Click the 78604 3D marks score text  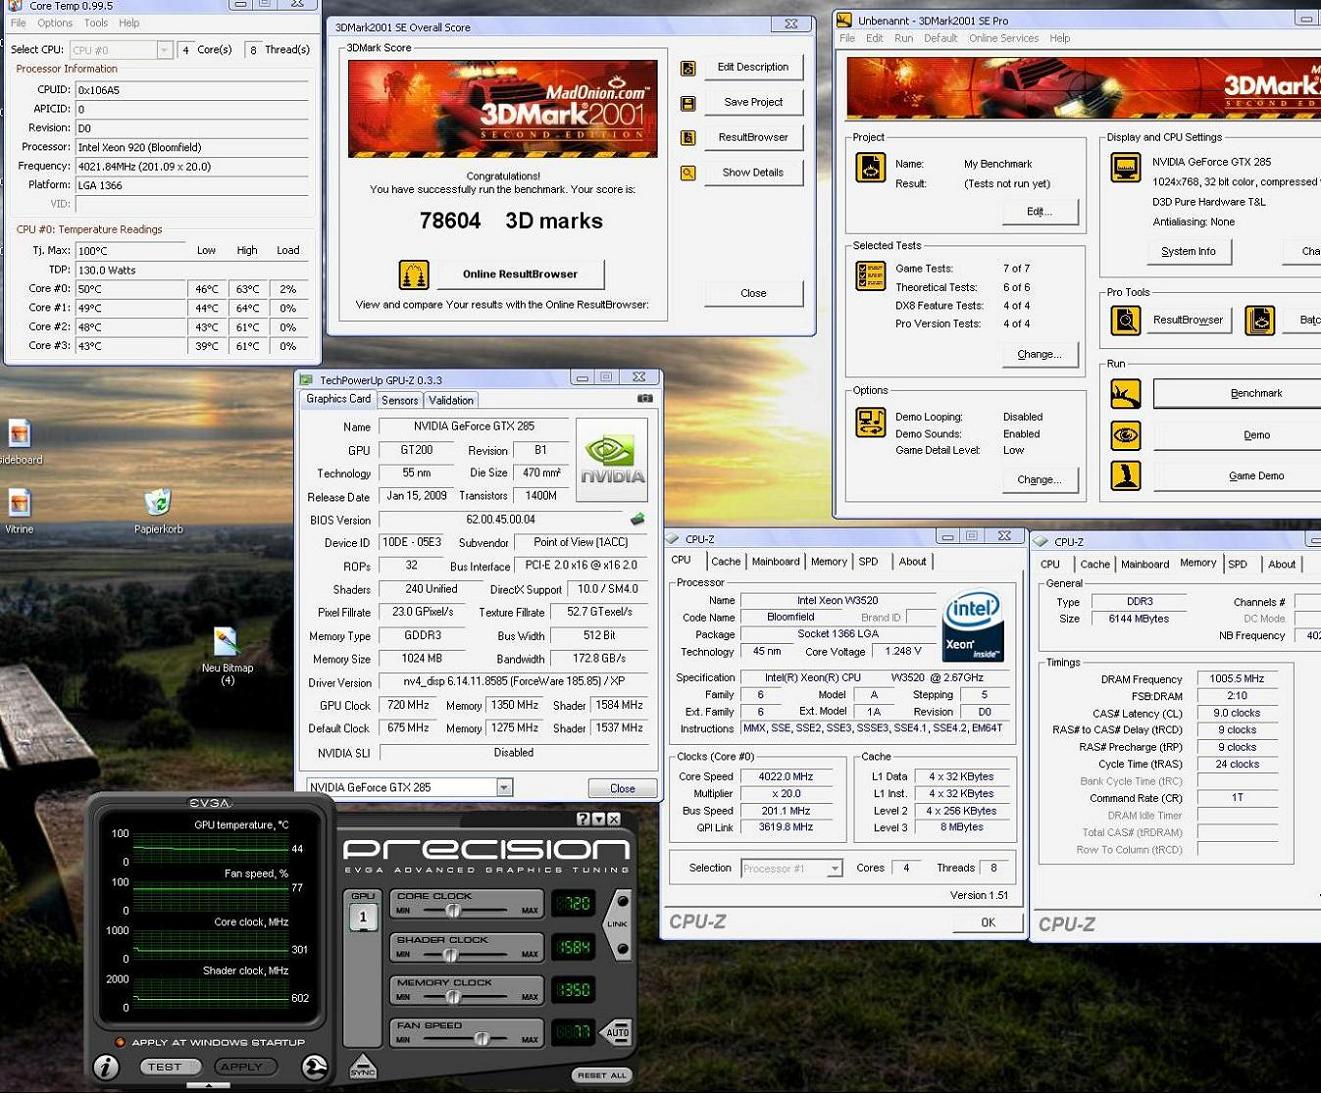[x=510, y=221]
